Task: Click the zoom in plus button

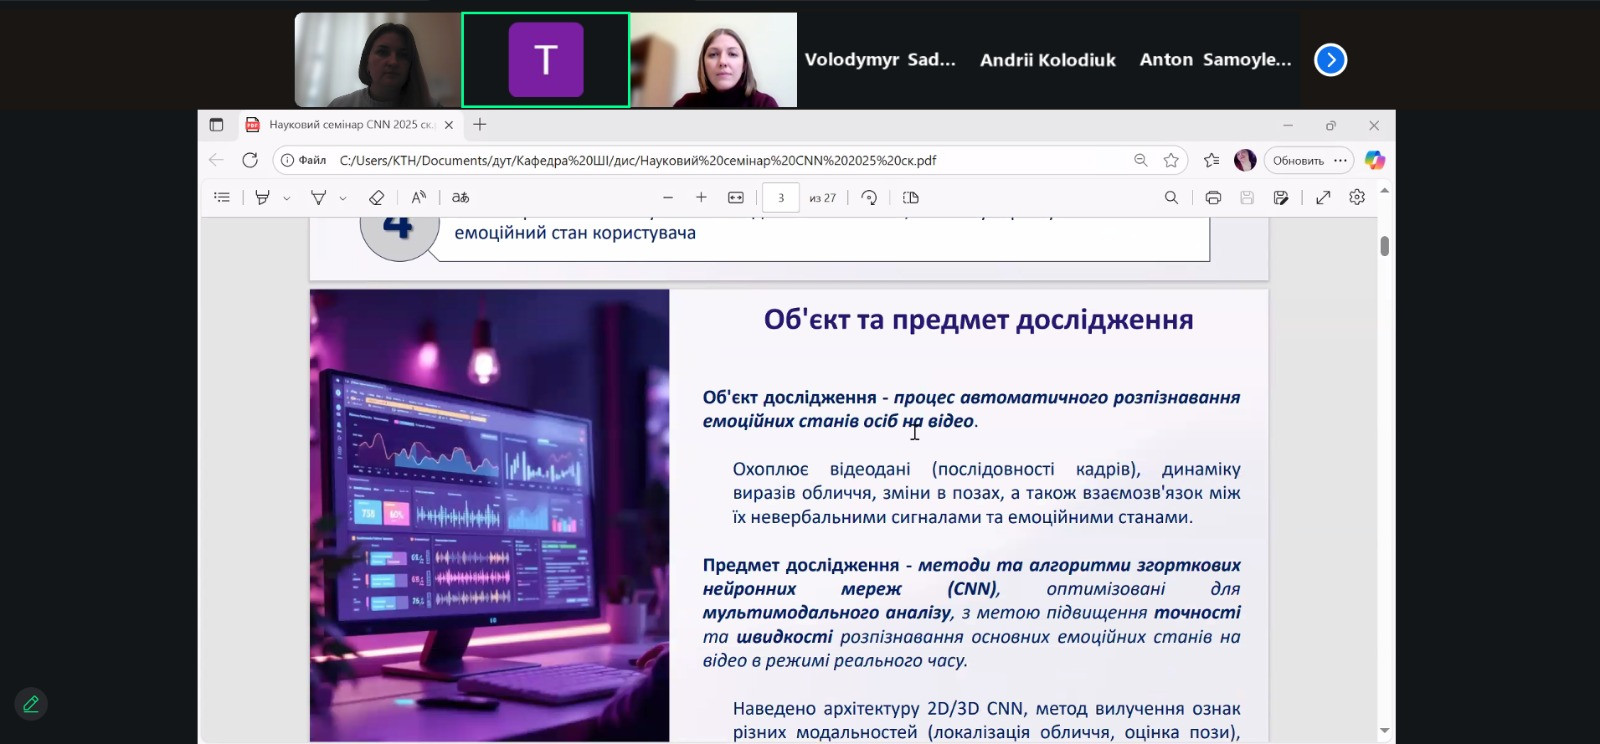Action: coord(701,198)
